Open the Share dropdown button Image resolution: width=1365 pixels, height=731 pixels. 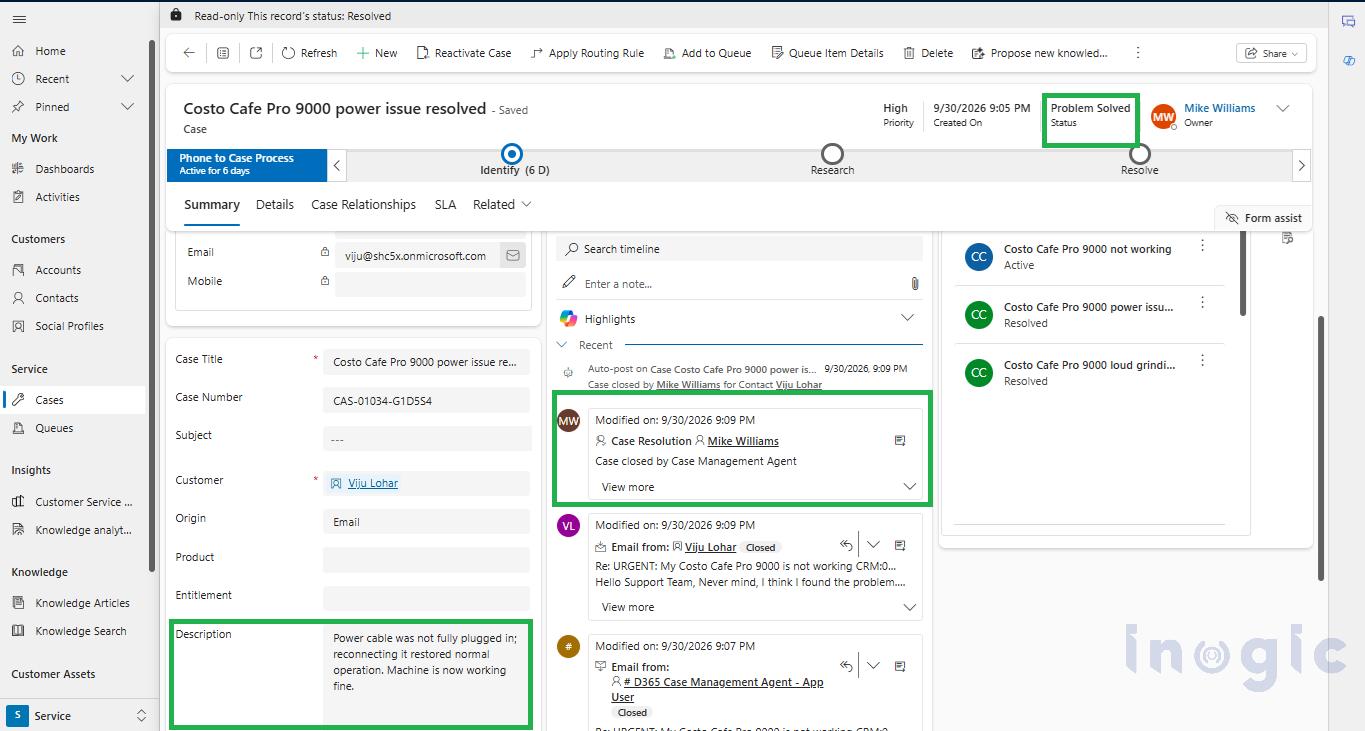click(x=1272, y=53)
